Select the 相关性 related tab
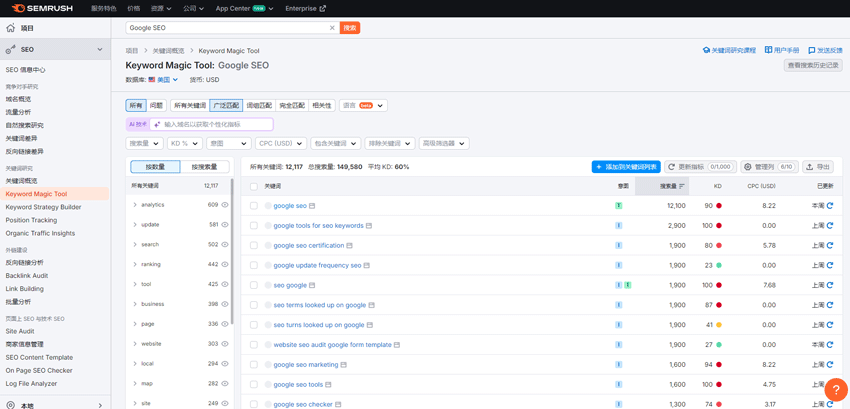The image size is (850, 409). [x=322, y=105]
